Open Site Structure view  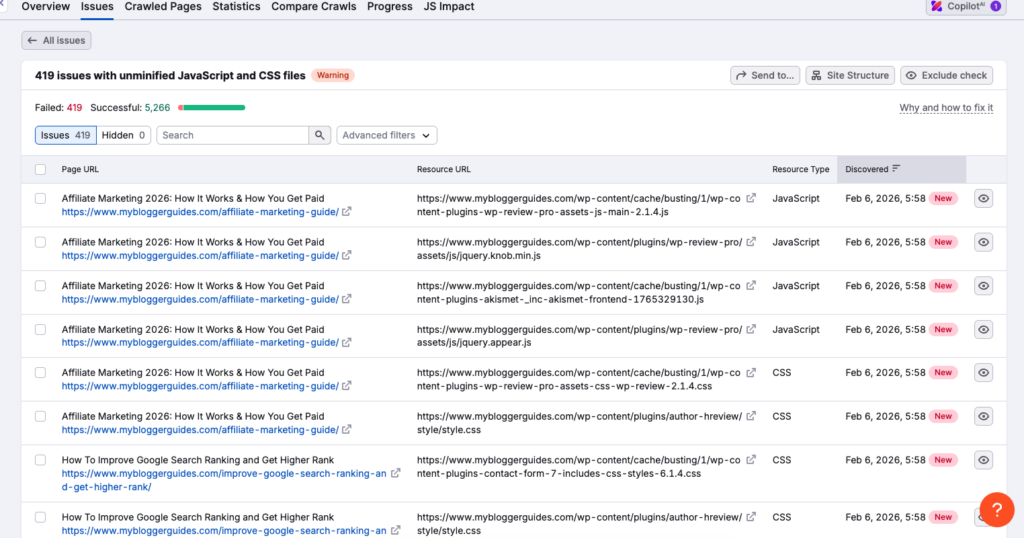[x=850, y=75]
